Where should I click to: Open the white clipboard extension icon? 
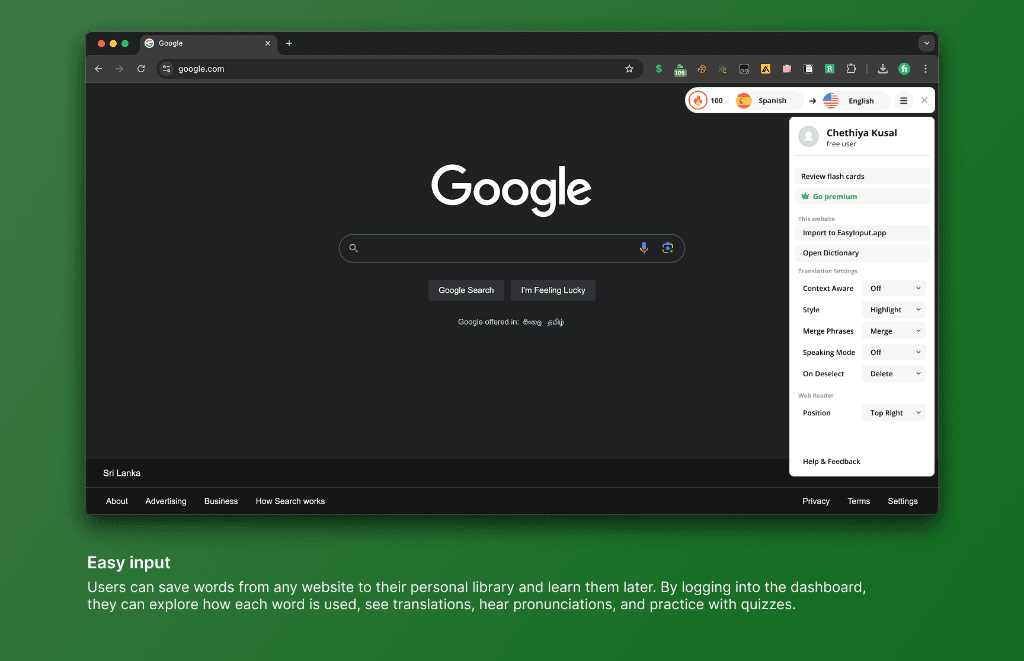pyautogui.click(x=808, y=69)
